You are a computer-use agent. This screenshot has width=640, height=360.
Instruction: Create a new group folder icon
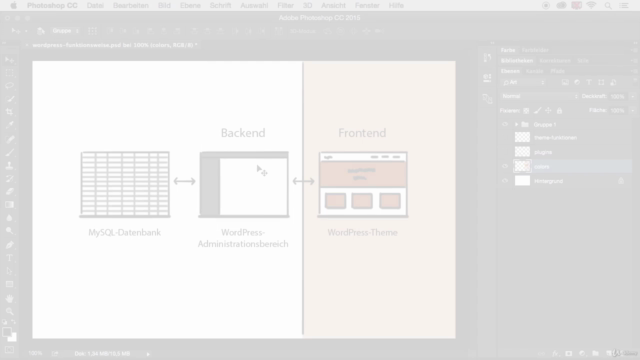click(x=596, y=353)
